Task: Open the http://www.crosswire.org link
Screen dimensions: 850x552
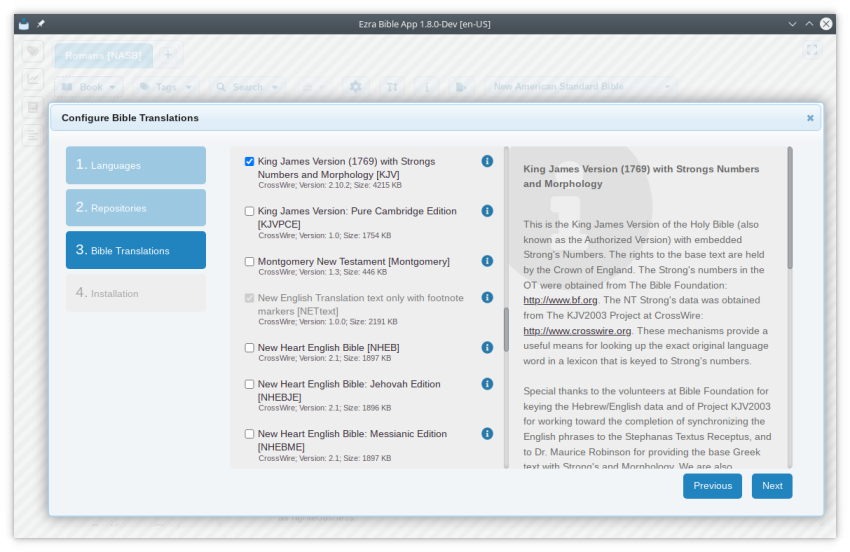Action: pos(577,331)
